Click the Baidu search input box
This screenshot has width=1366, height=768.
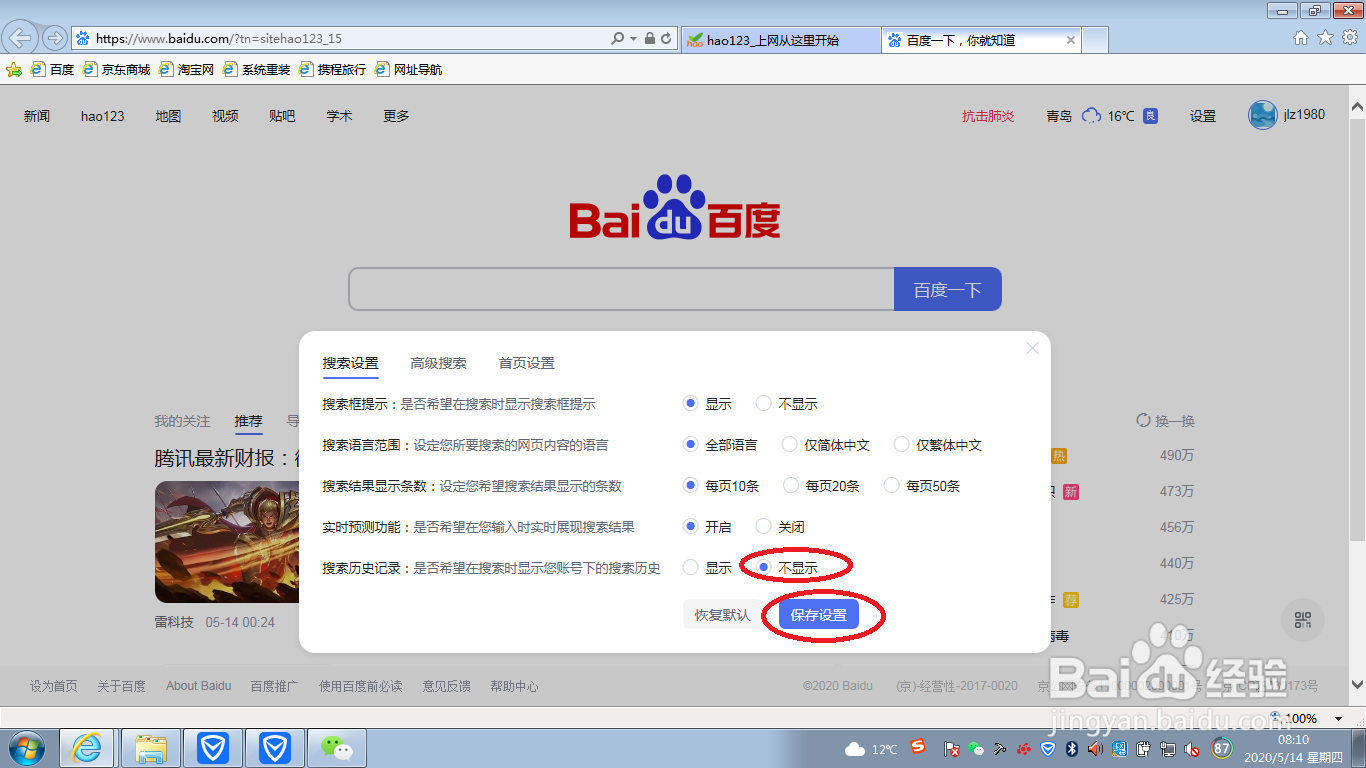click(x=621, y=290)
